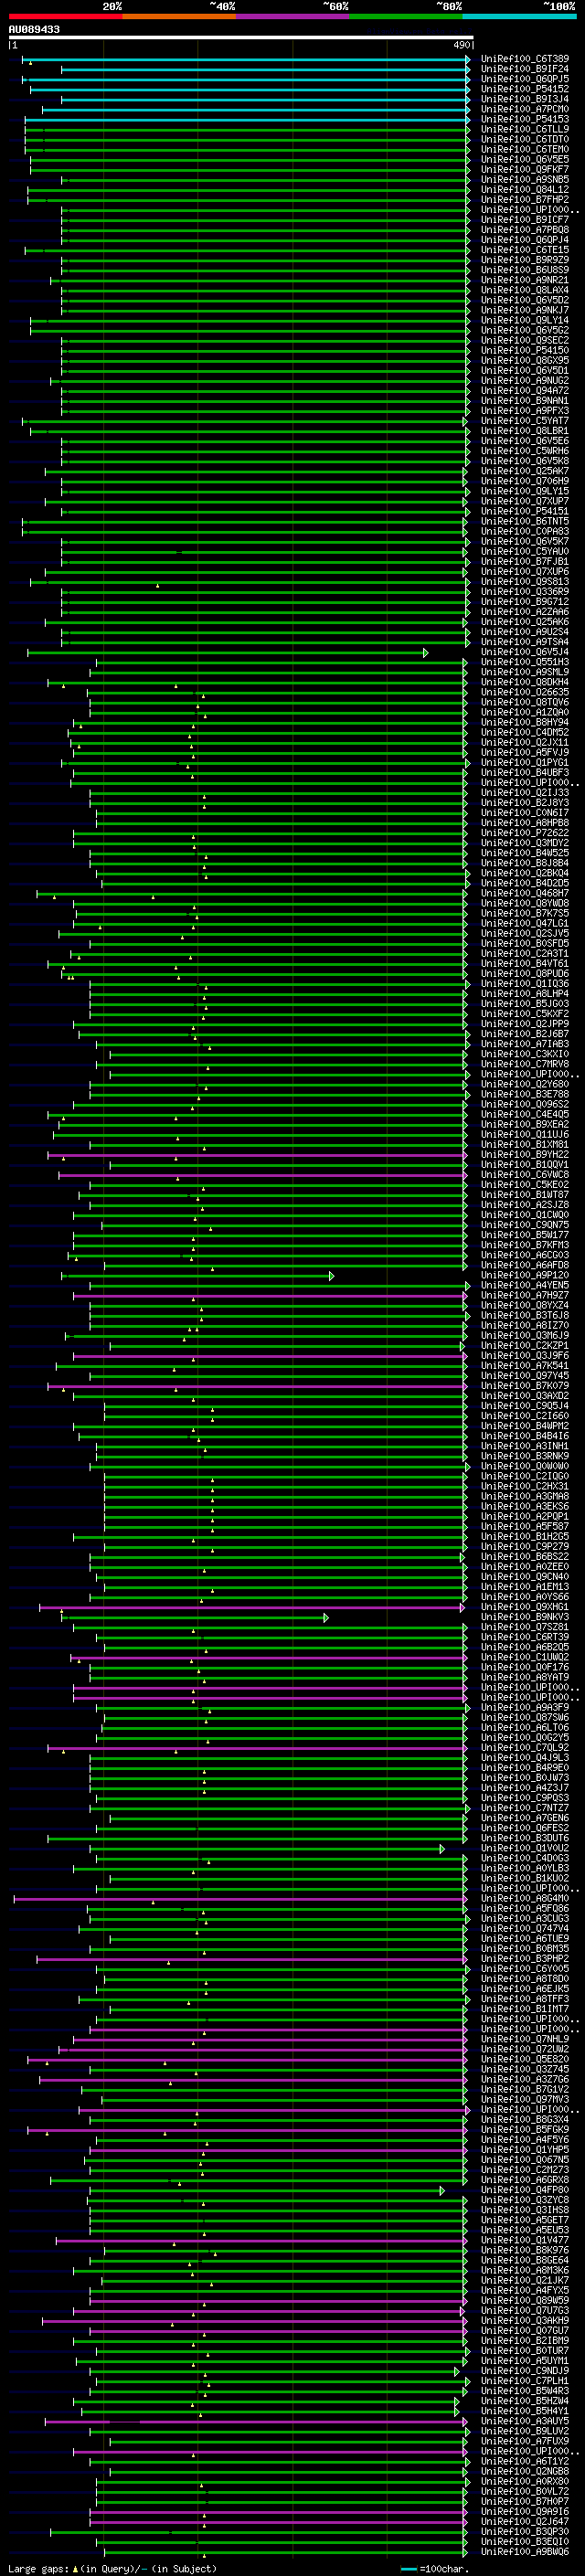Select hit label UniRef100_B6TNT5
Screen dimensions: 585x2576
(525, 521)
